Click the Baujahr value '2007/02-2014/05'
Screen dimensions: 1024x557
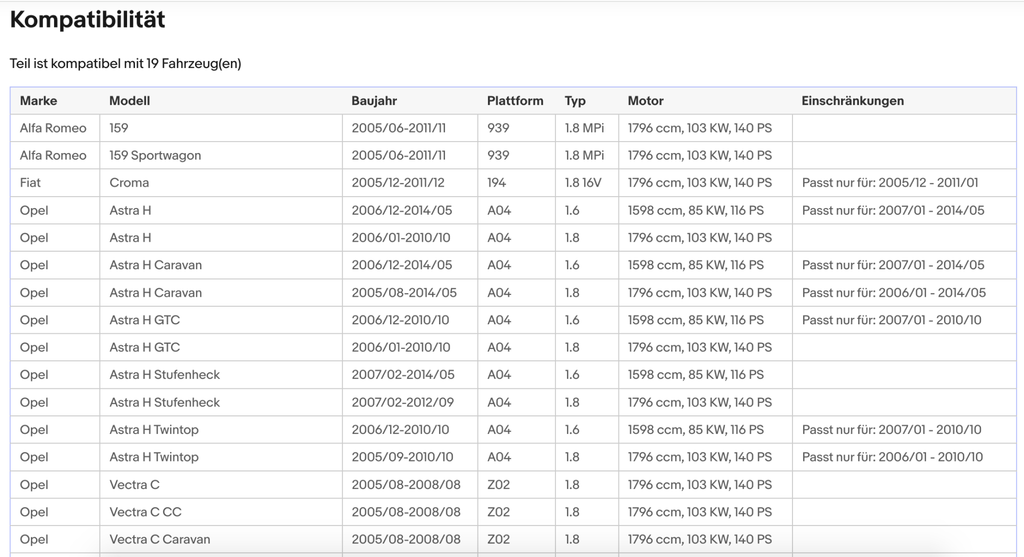pyautogui.click(x=403, y=375)
